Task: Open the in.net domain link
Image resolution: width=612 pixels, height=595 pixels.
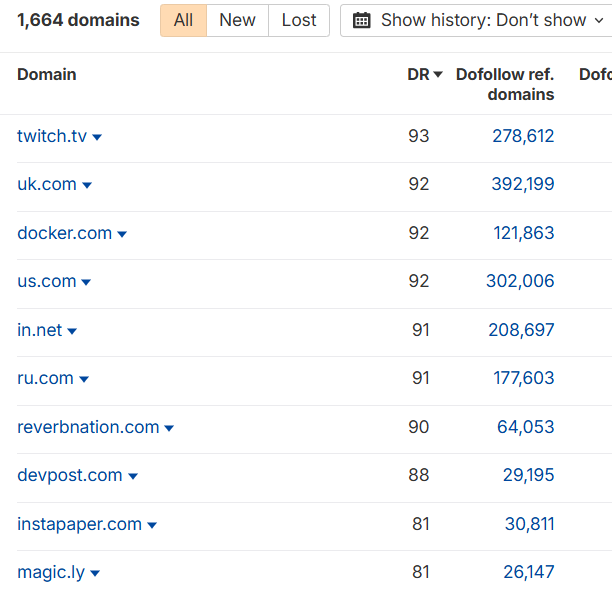Action: coord(39,330)
